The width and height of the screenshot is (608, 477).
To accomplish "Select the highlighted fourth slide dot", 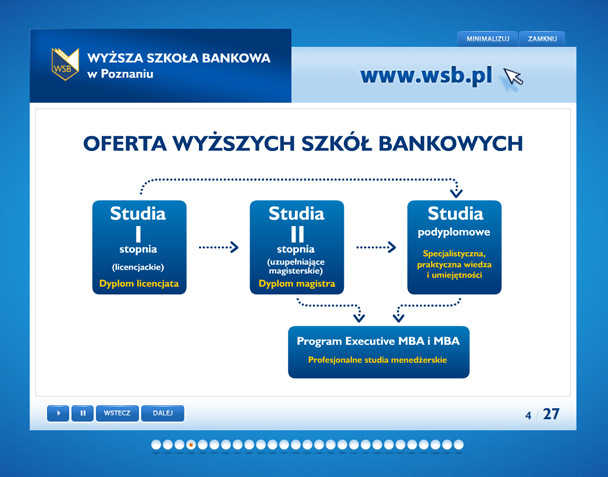I will click(191, 444).
